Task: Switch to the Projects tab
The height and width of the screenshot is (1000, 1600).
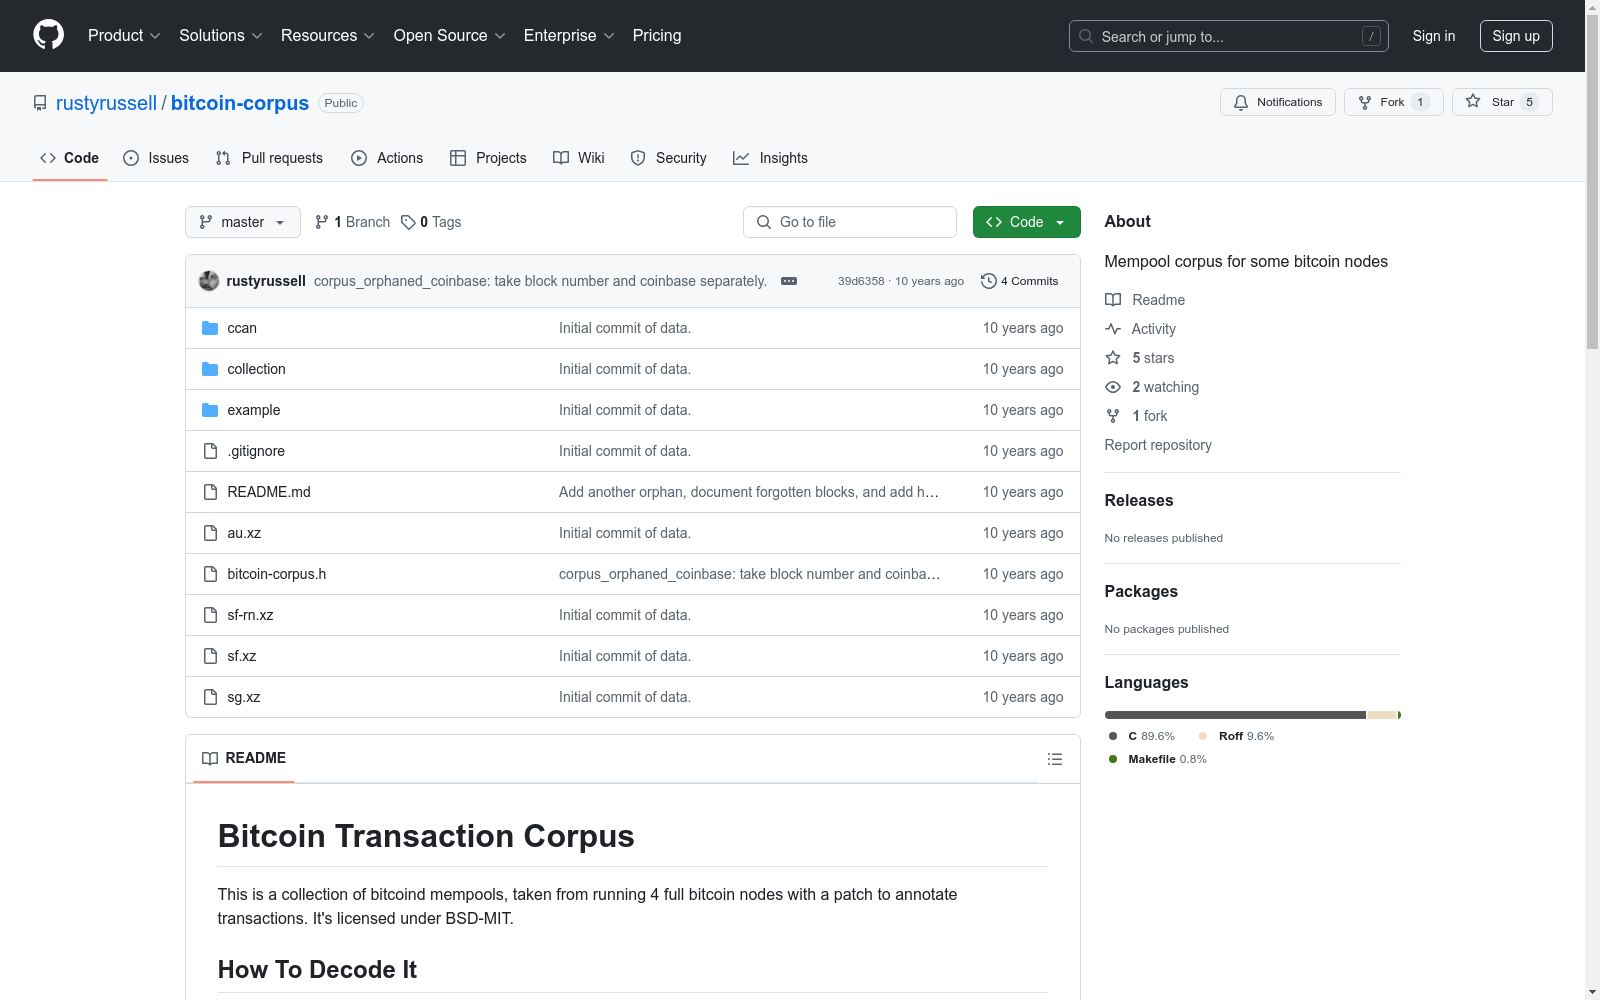Action: [488, 158]
